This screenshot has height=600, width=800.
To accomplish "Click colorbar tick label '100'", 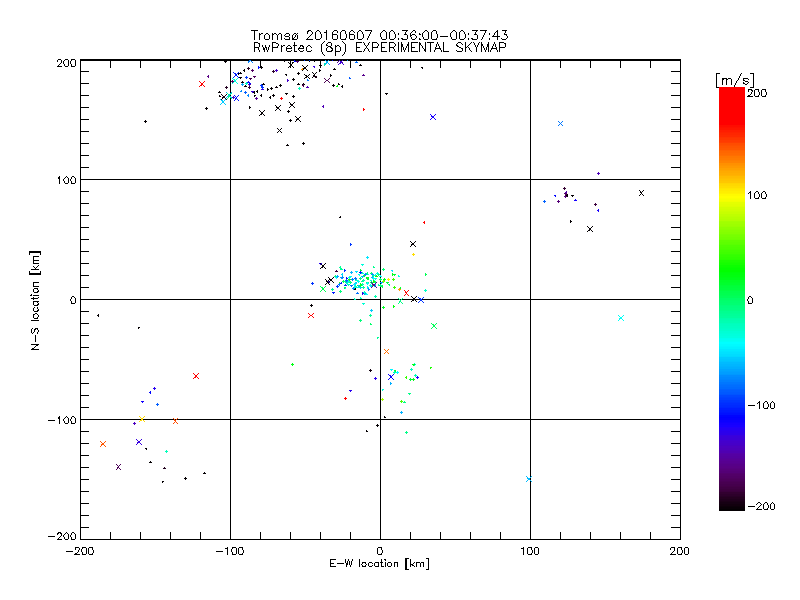I will pyautogui.click(x=757, y=195).
